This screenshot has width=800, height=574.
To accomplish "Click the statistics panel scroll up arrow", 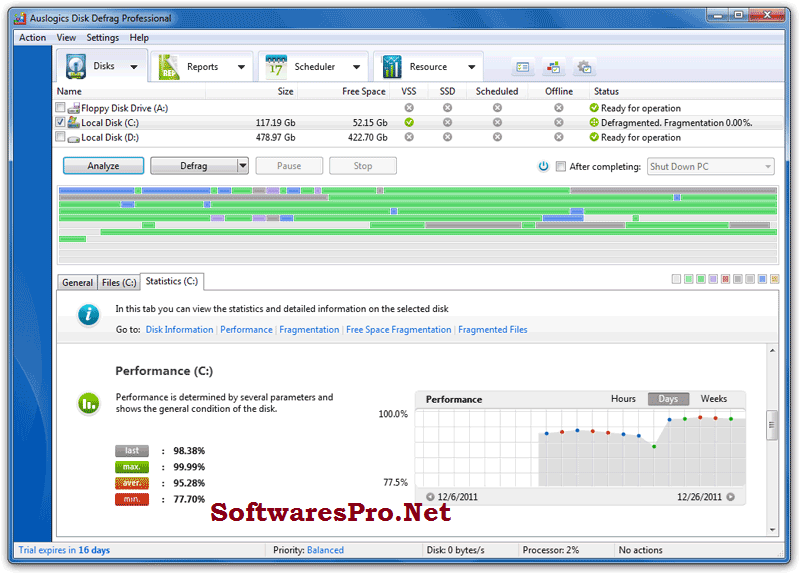I will [x=772, y=351].
